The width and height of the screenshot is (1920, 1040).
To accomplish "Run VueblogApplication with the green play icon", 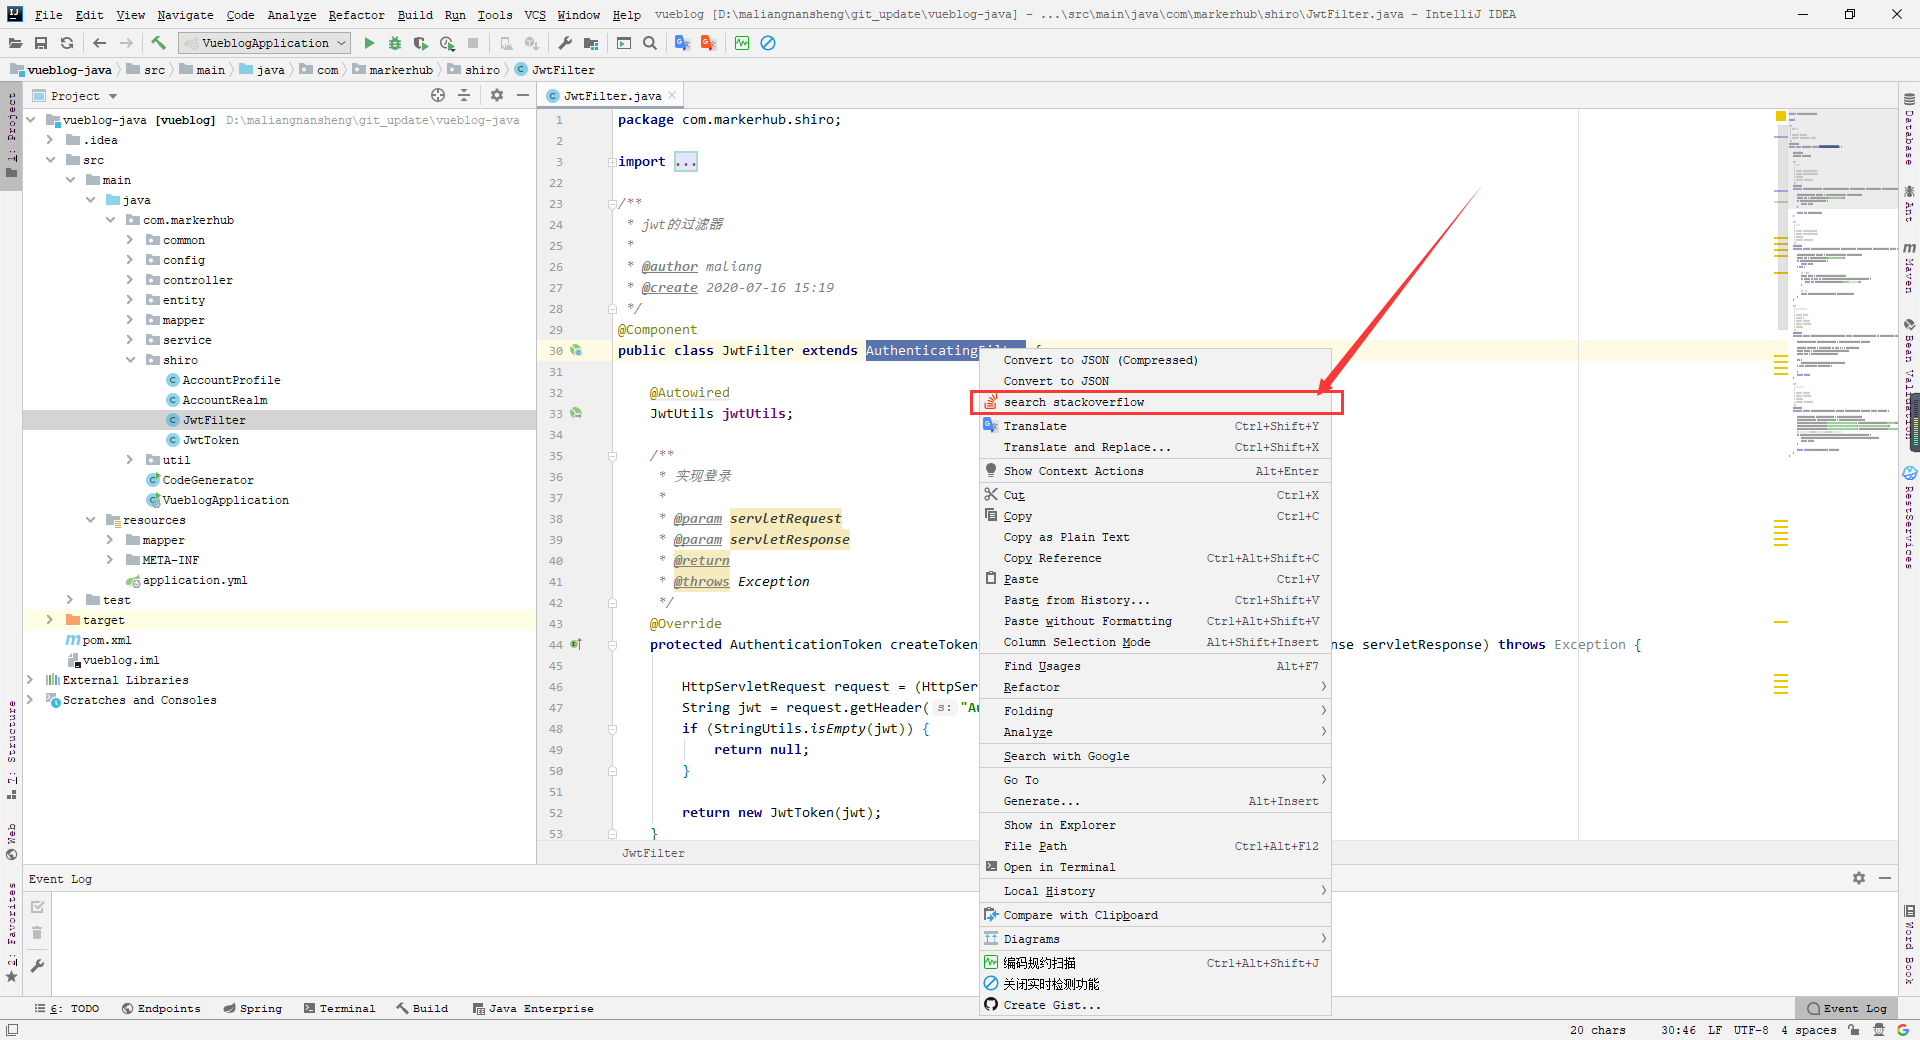I will 369,43.
